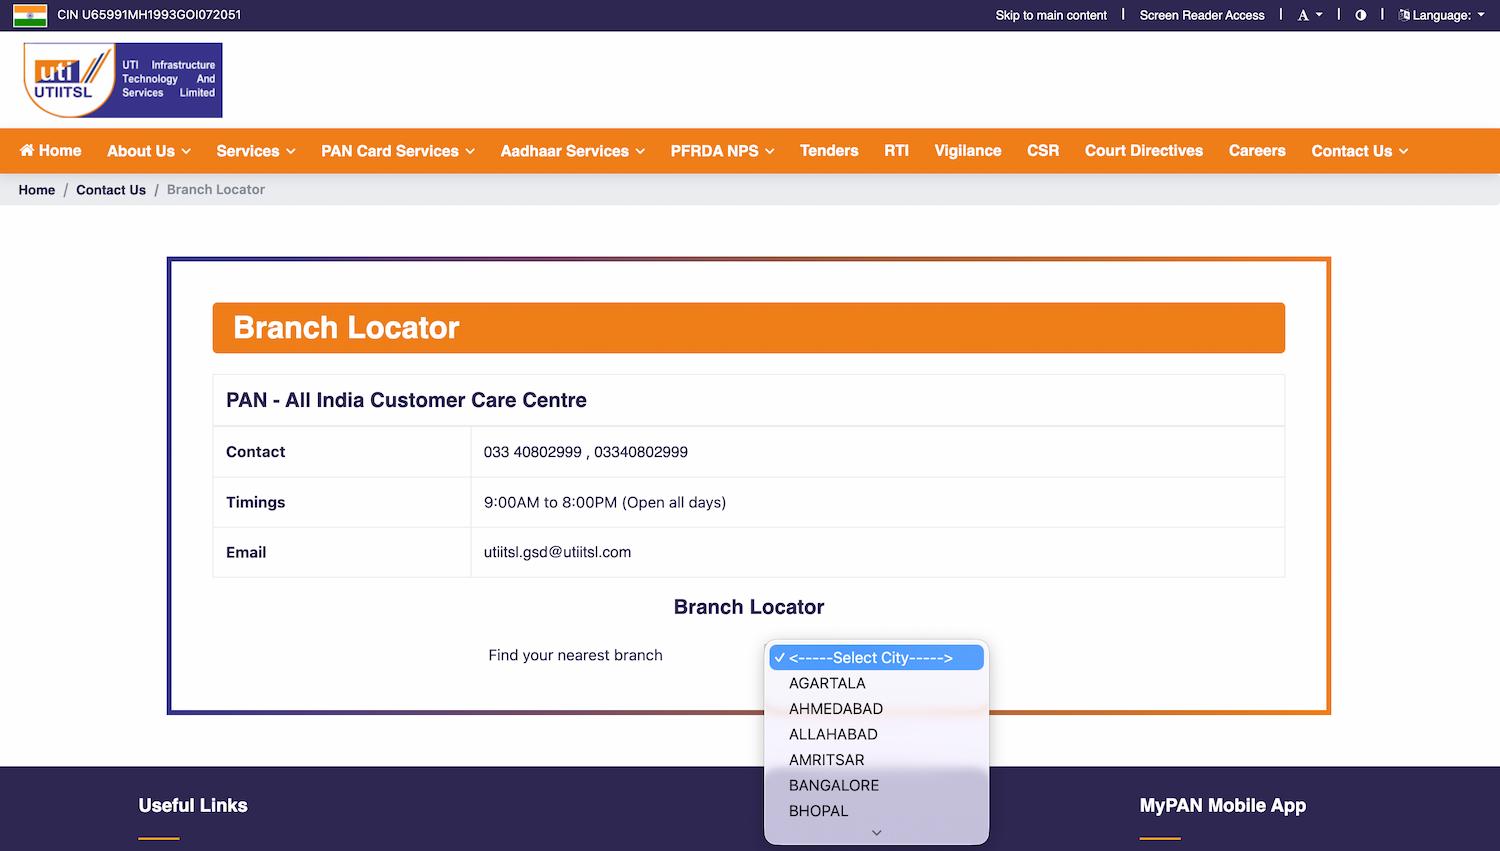Click Contact Us in the breadcrumb

click(111, 190)
